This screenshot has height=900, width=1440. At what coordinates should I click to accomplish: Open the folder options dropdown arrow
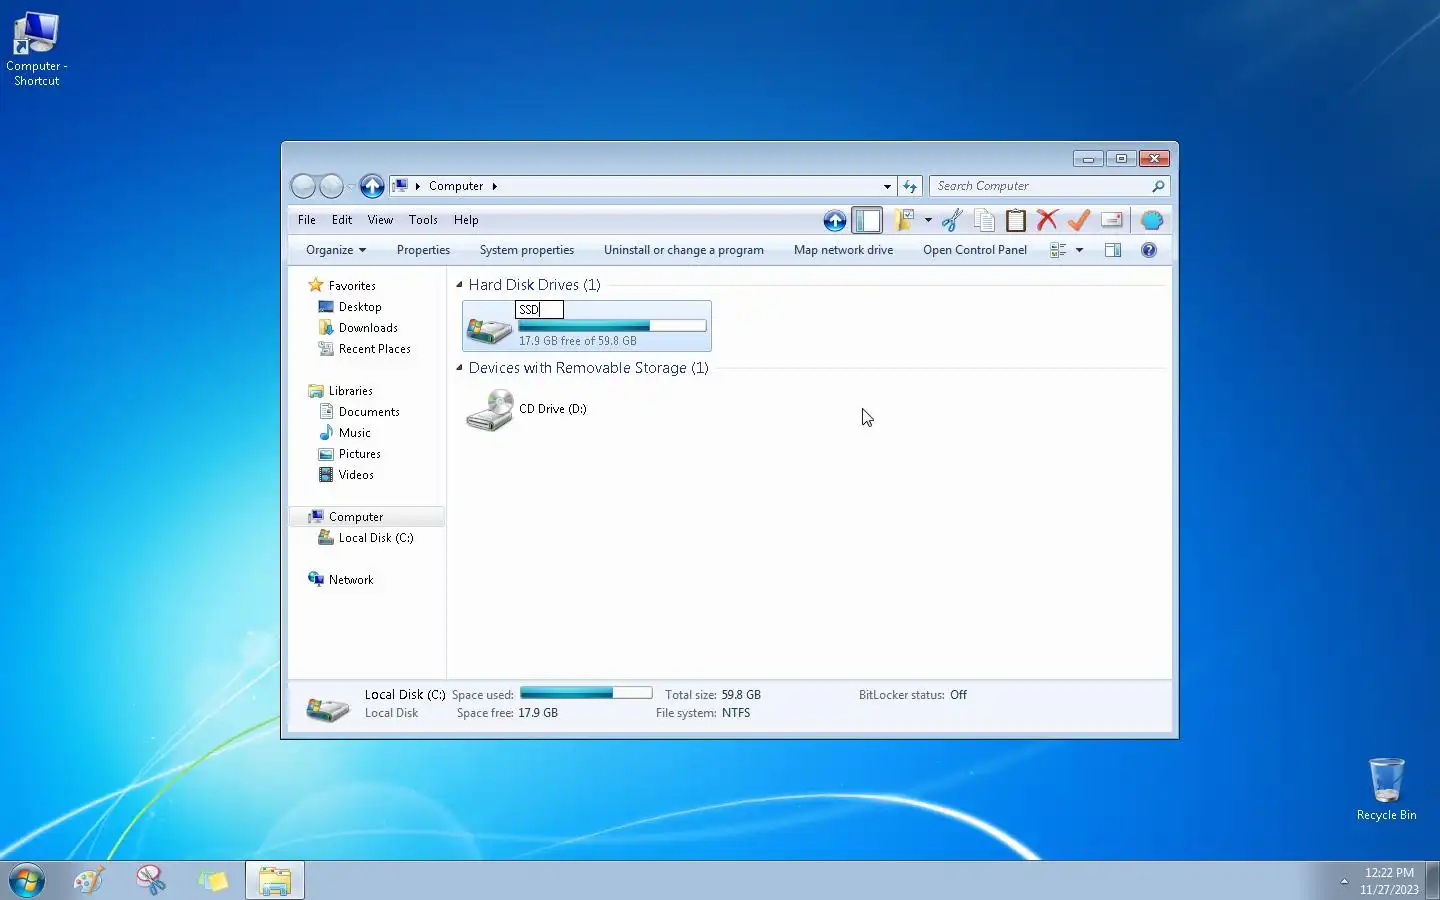(928, 220)
